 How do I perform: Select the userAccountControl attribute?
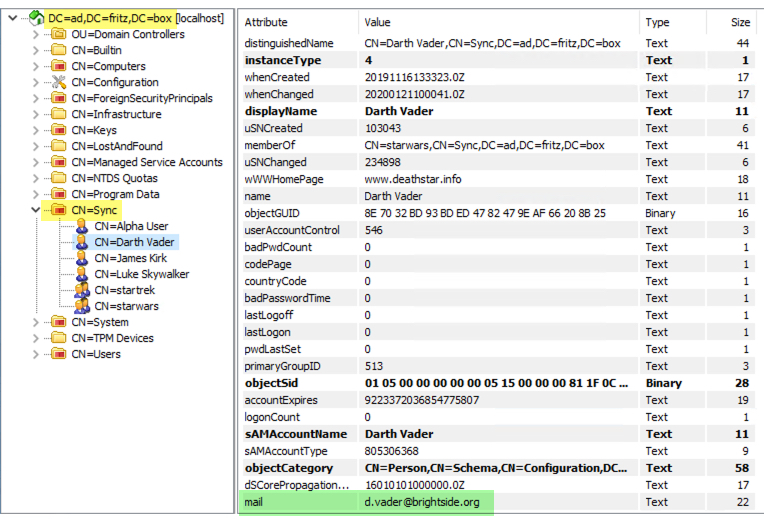(292, 230)
